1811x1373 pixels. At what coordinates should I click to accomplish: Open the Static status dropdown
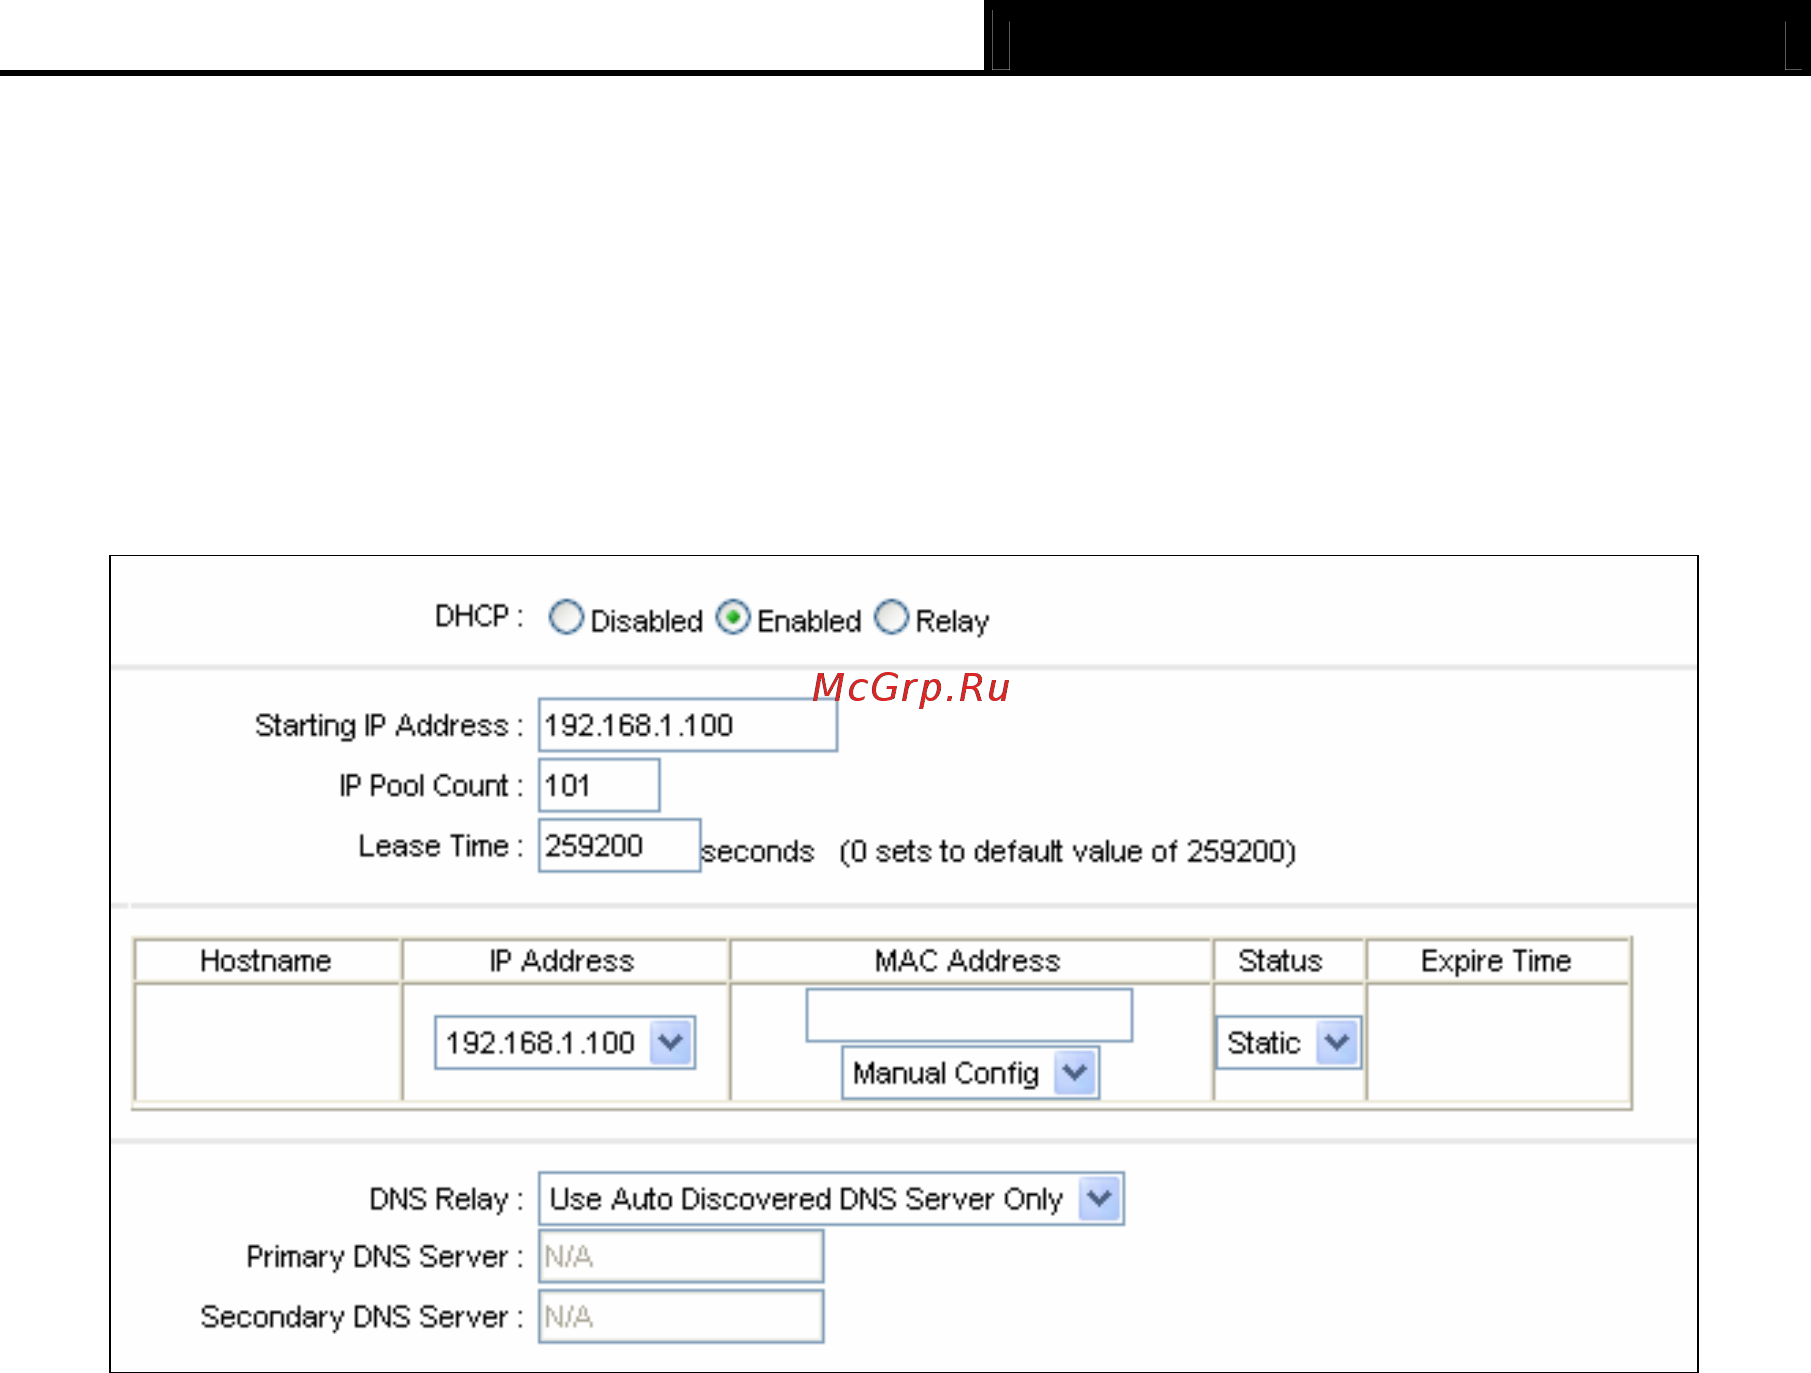(1288, 1043)
